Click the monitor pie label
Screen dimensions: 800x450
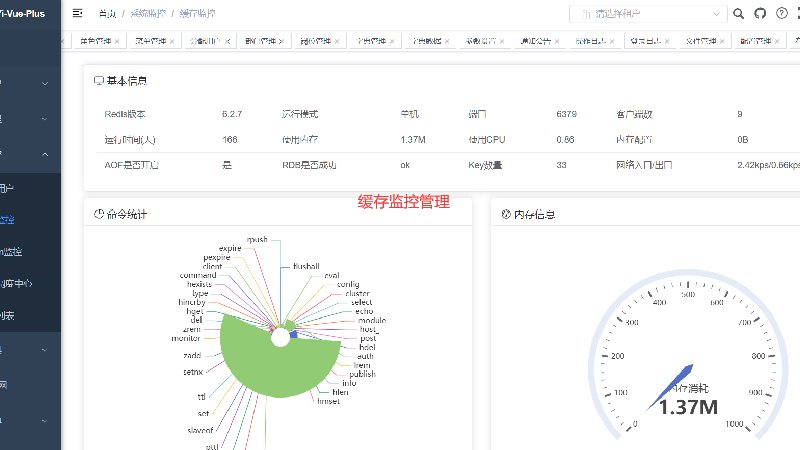coord(186,338)
